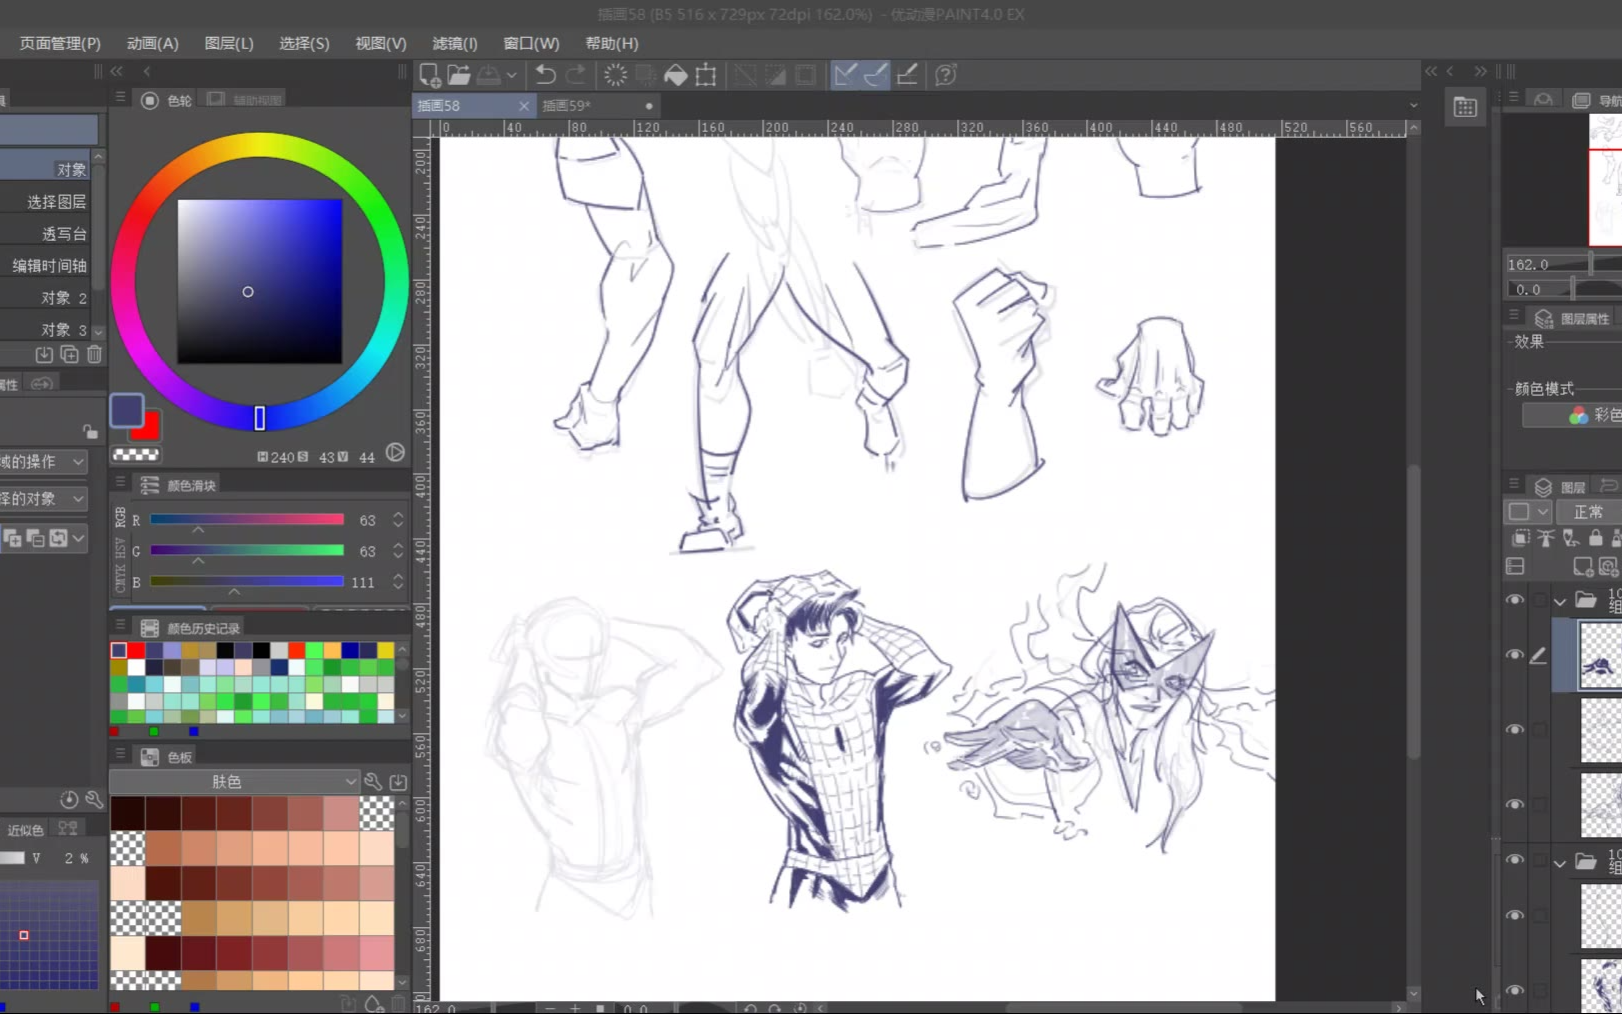Click the Open file folder icon
Screen dimensions: 1622x1014
tap(459, 75)
